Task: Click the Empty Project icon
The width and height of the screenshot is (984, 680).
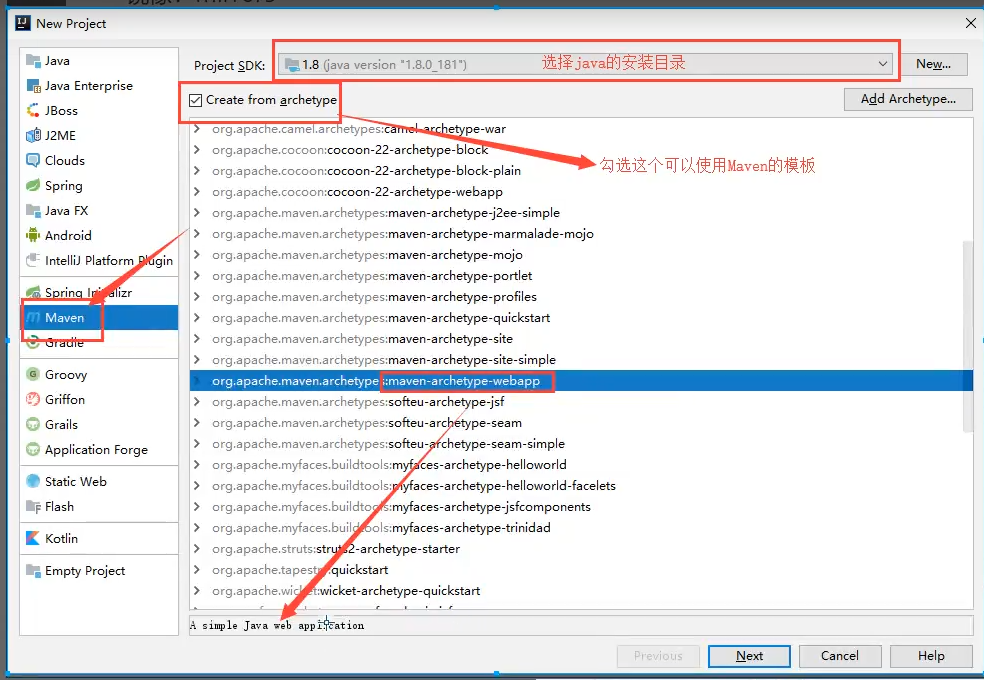Action: point(33,570)
